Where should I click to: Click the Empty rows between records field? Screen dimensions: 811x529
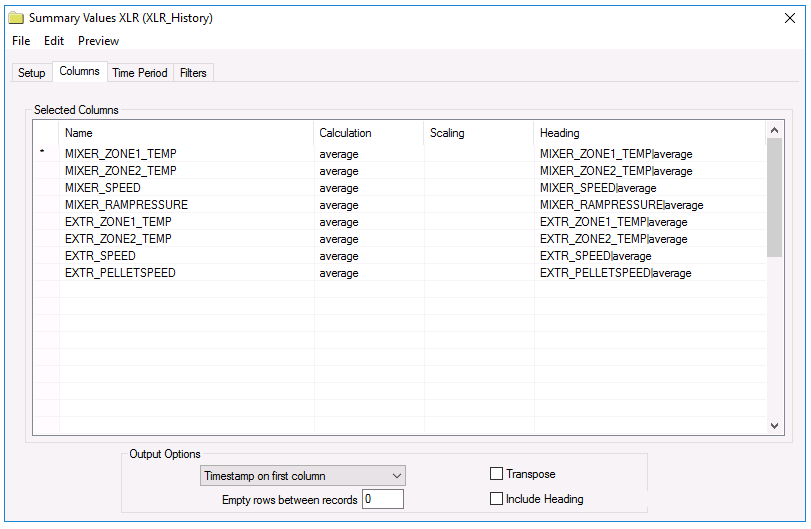tap(383, 499)
